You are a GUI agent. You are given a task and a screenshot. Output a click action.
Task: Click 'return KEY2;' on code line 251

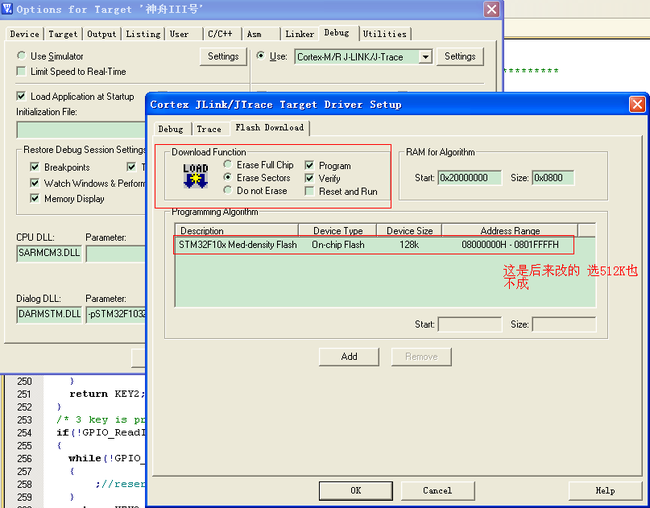point(107,394)
